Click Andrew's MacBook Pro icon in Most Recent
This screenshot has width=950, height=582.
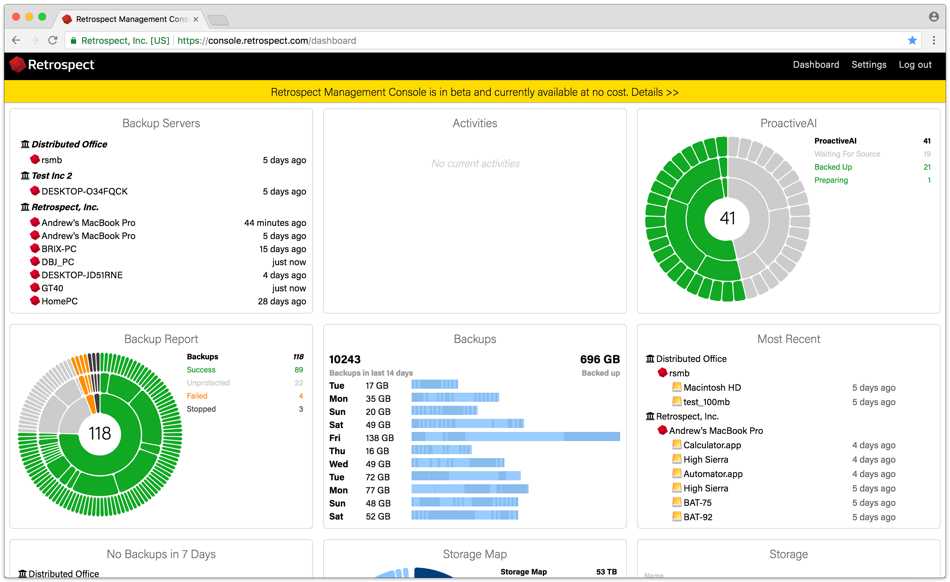(x=662, y=431)
